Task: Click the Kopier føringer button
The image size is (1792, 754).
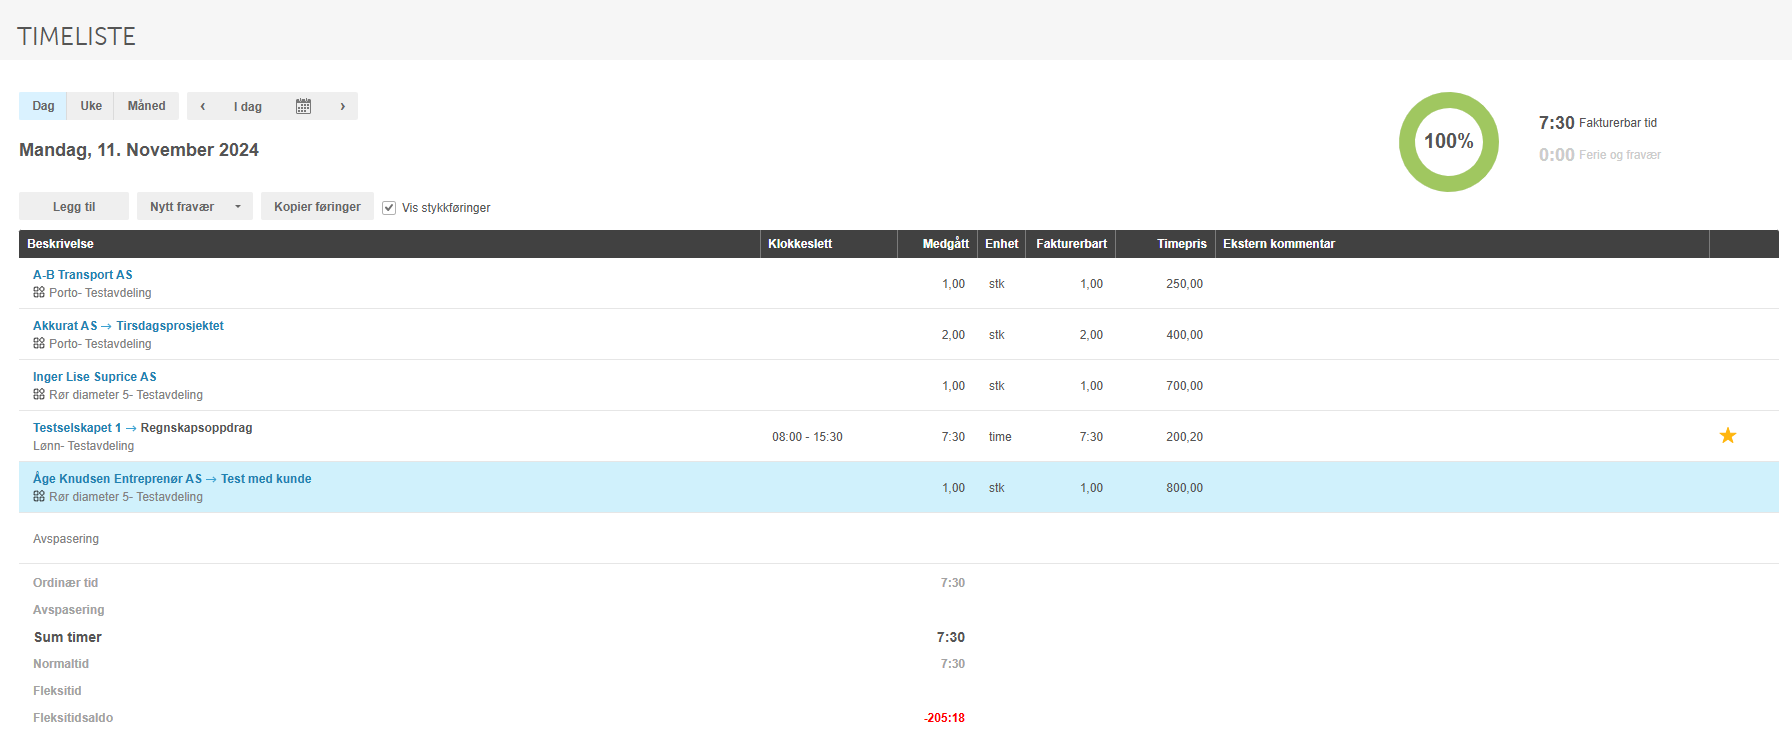Action: coord(317,207)
